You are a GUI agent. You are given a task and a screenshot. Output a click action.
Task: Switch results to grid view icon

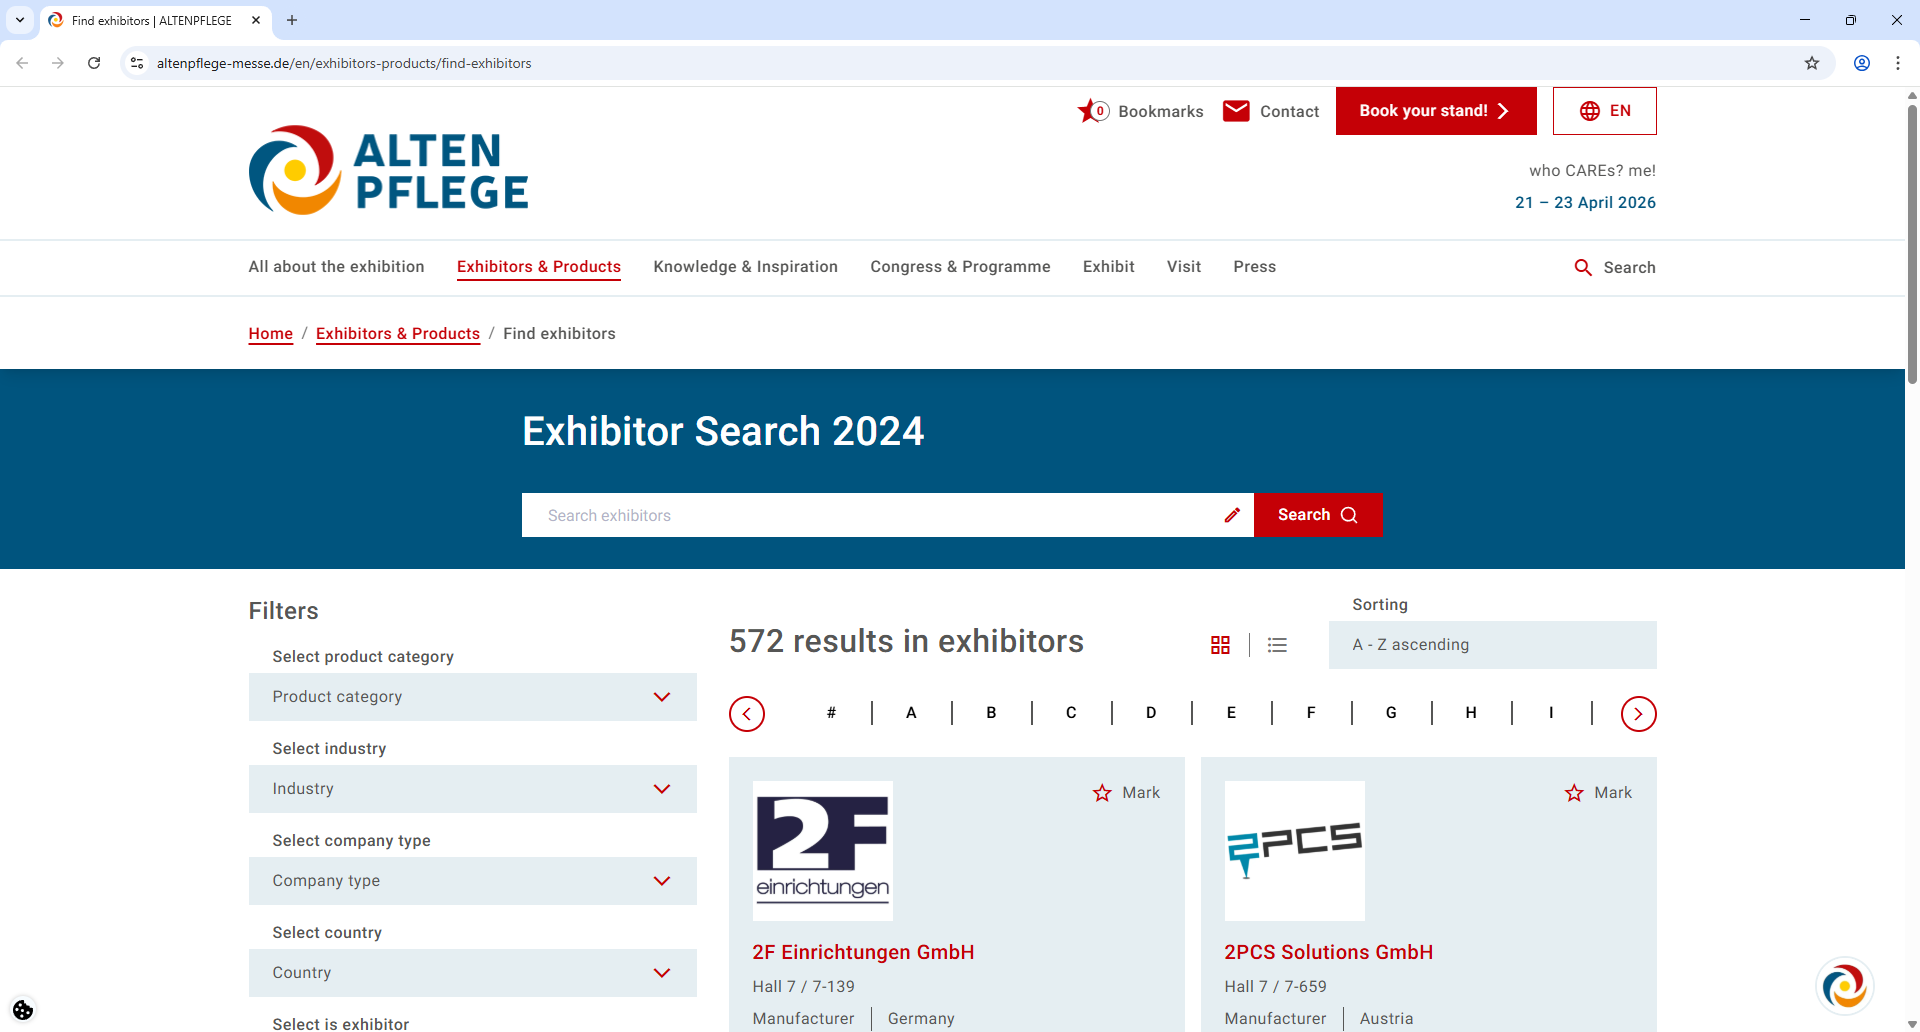[x=1220, y=645]
